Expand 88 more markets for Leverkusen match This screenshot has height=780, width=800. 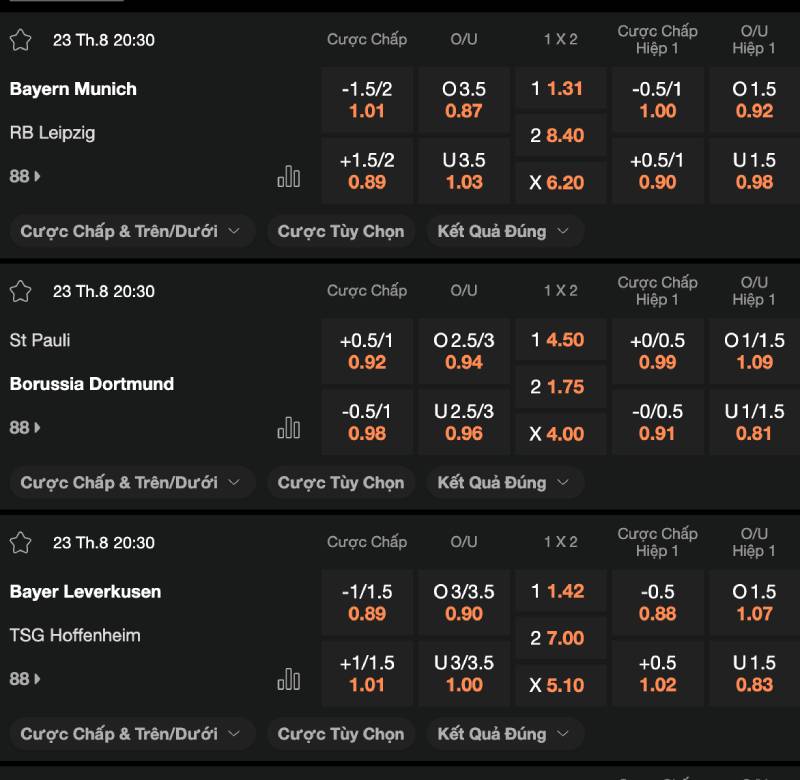pyautogui.click(x=25, y=678)
